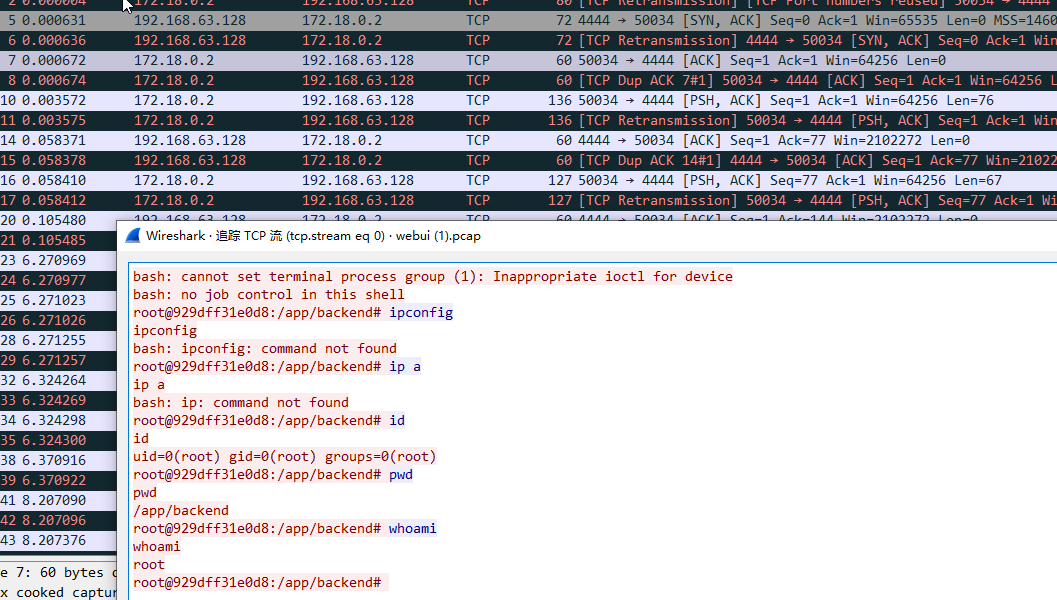Select packet 43 at time 8.207376

[x=58, y=541]
